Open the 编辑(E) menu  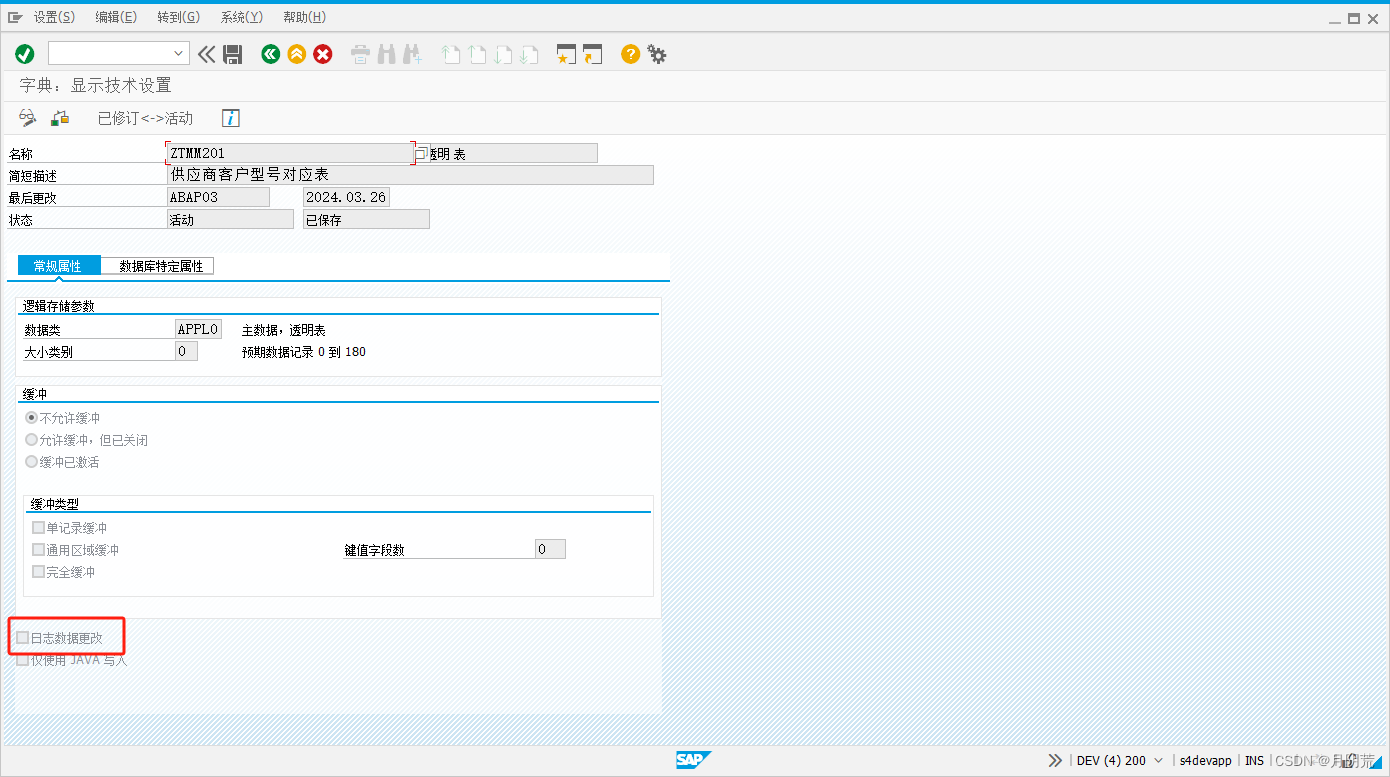coord(116,17)
